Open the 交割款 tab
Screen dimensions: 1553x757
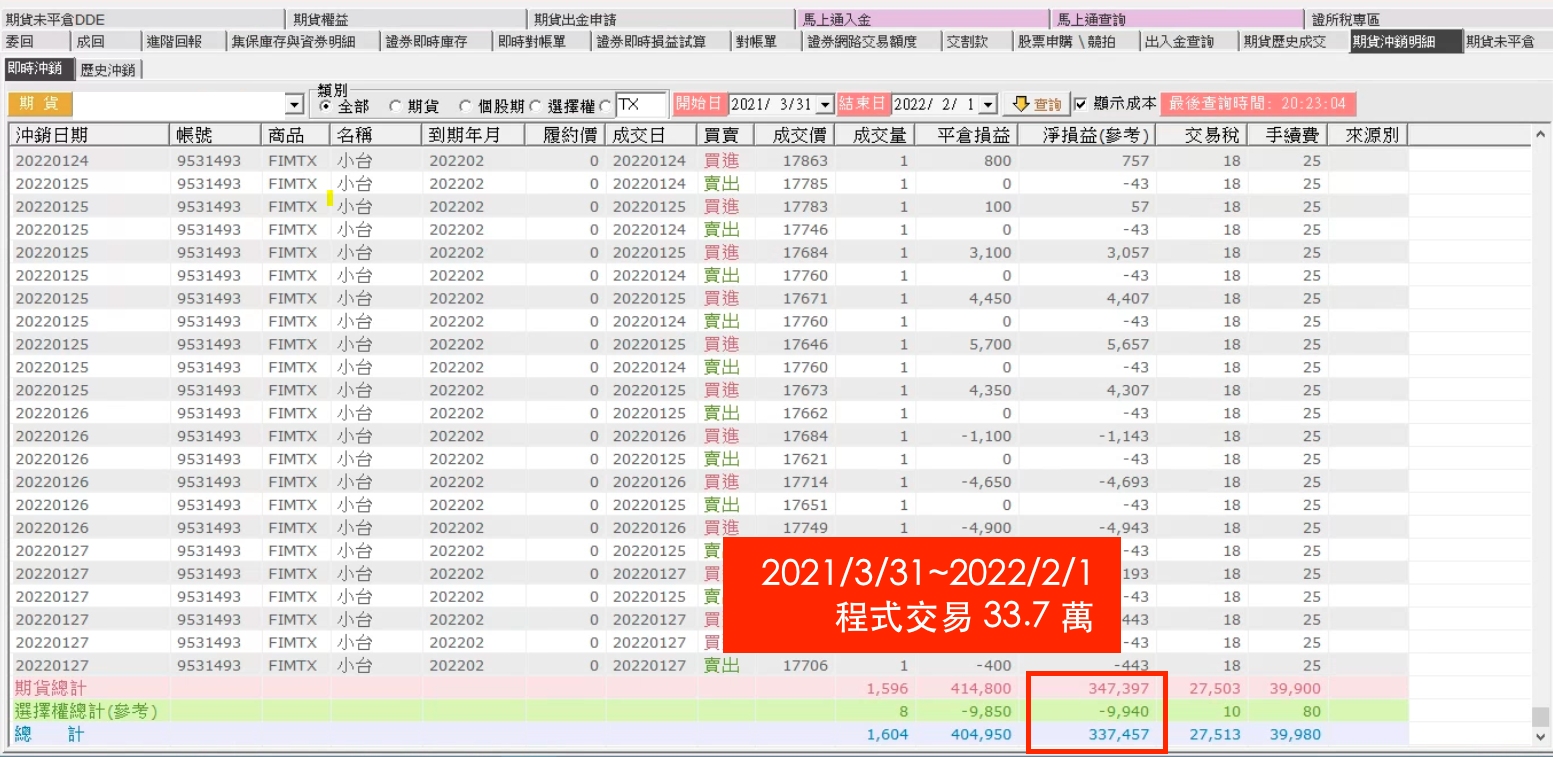click(977, 41)
